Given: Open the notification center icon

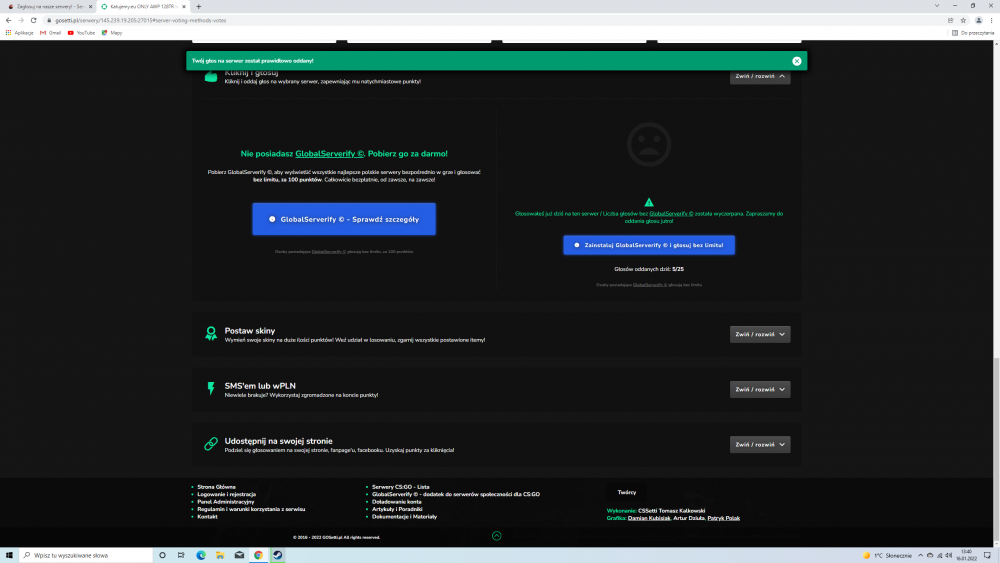Looking at the screenshot, I should [987, 555].
